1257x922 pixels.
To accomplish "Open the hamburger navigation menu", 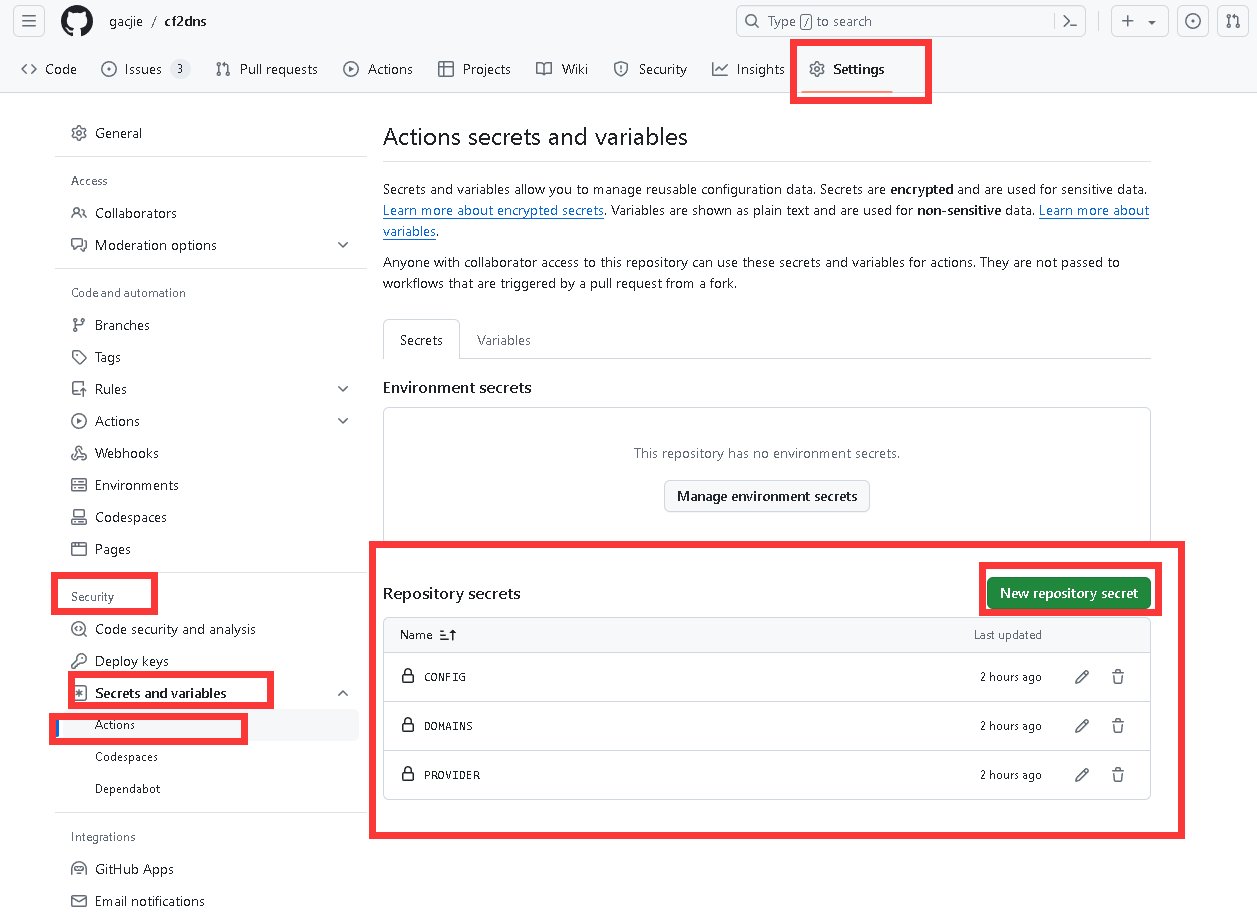I will pyautogui.click(x=30, y=21).
